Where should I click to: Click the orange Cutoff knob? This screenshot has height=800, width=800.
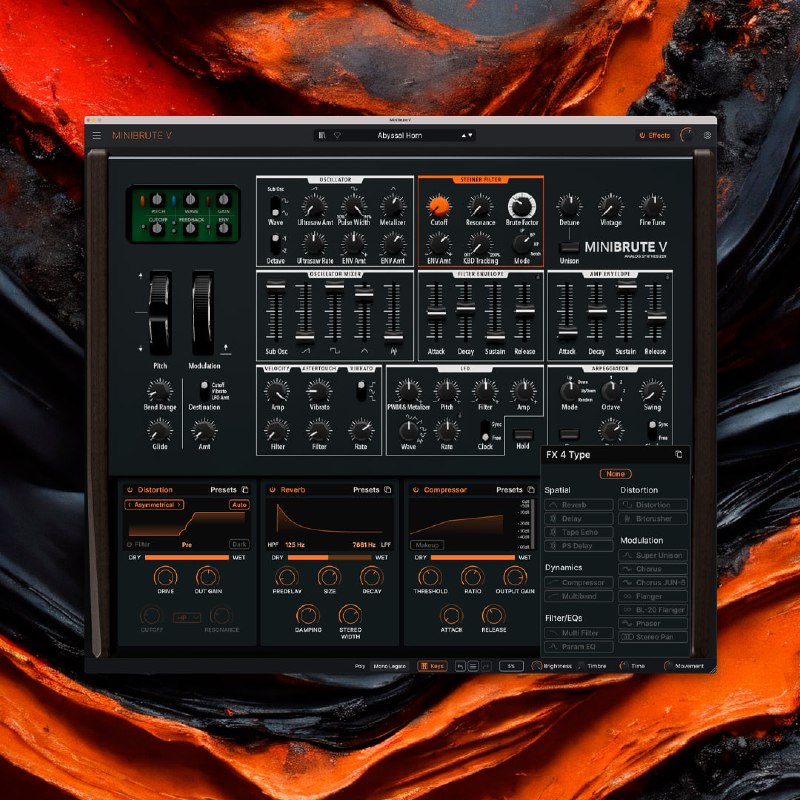[439, 206]
